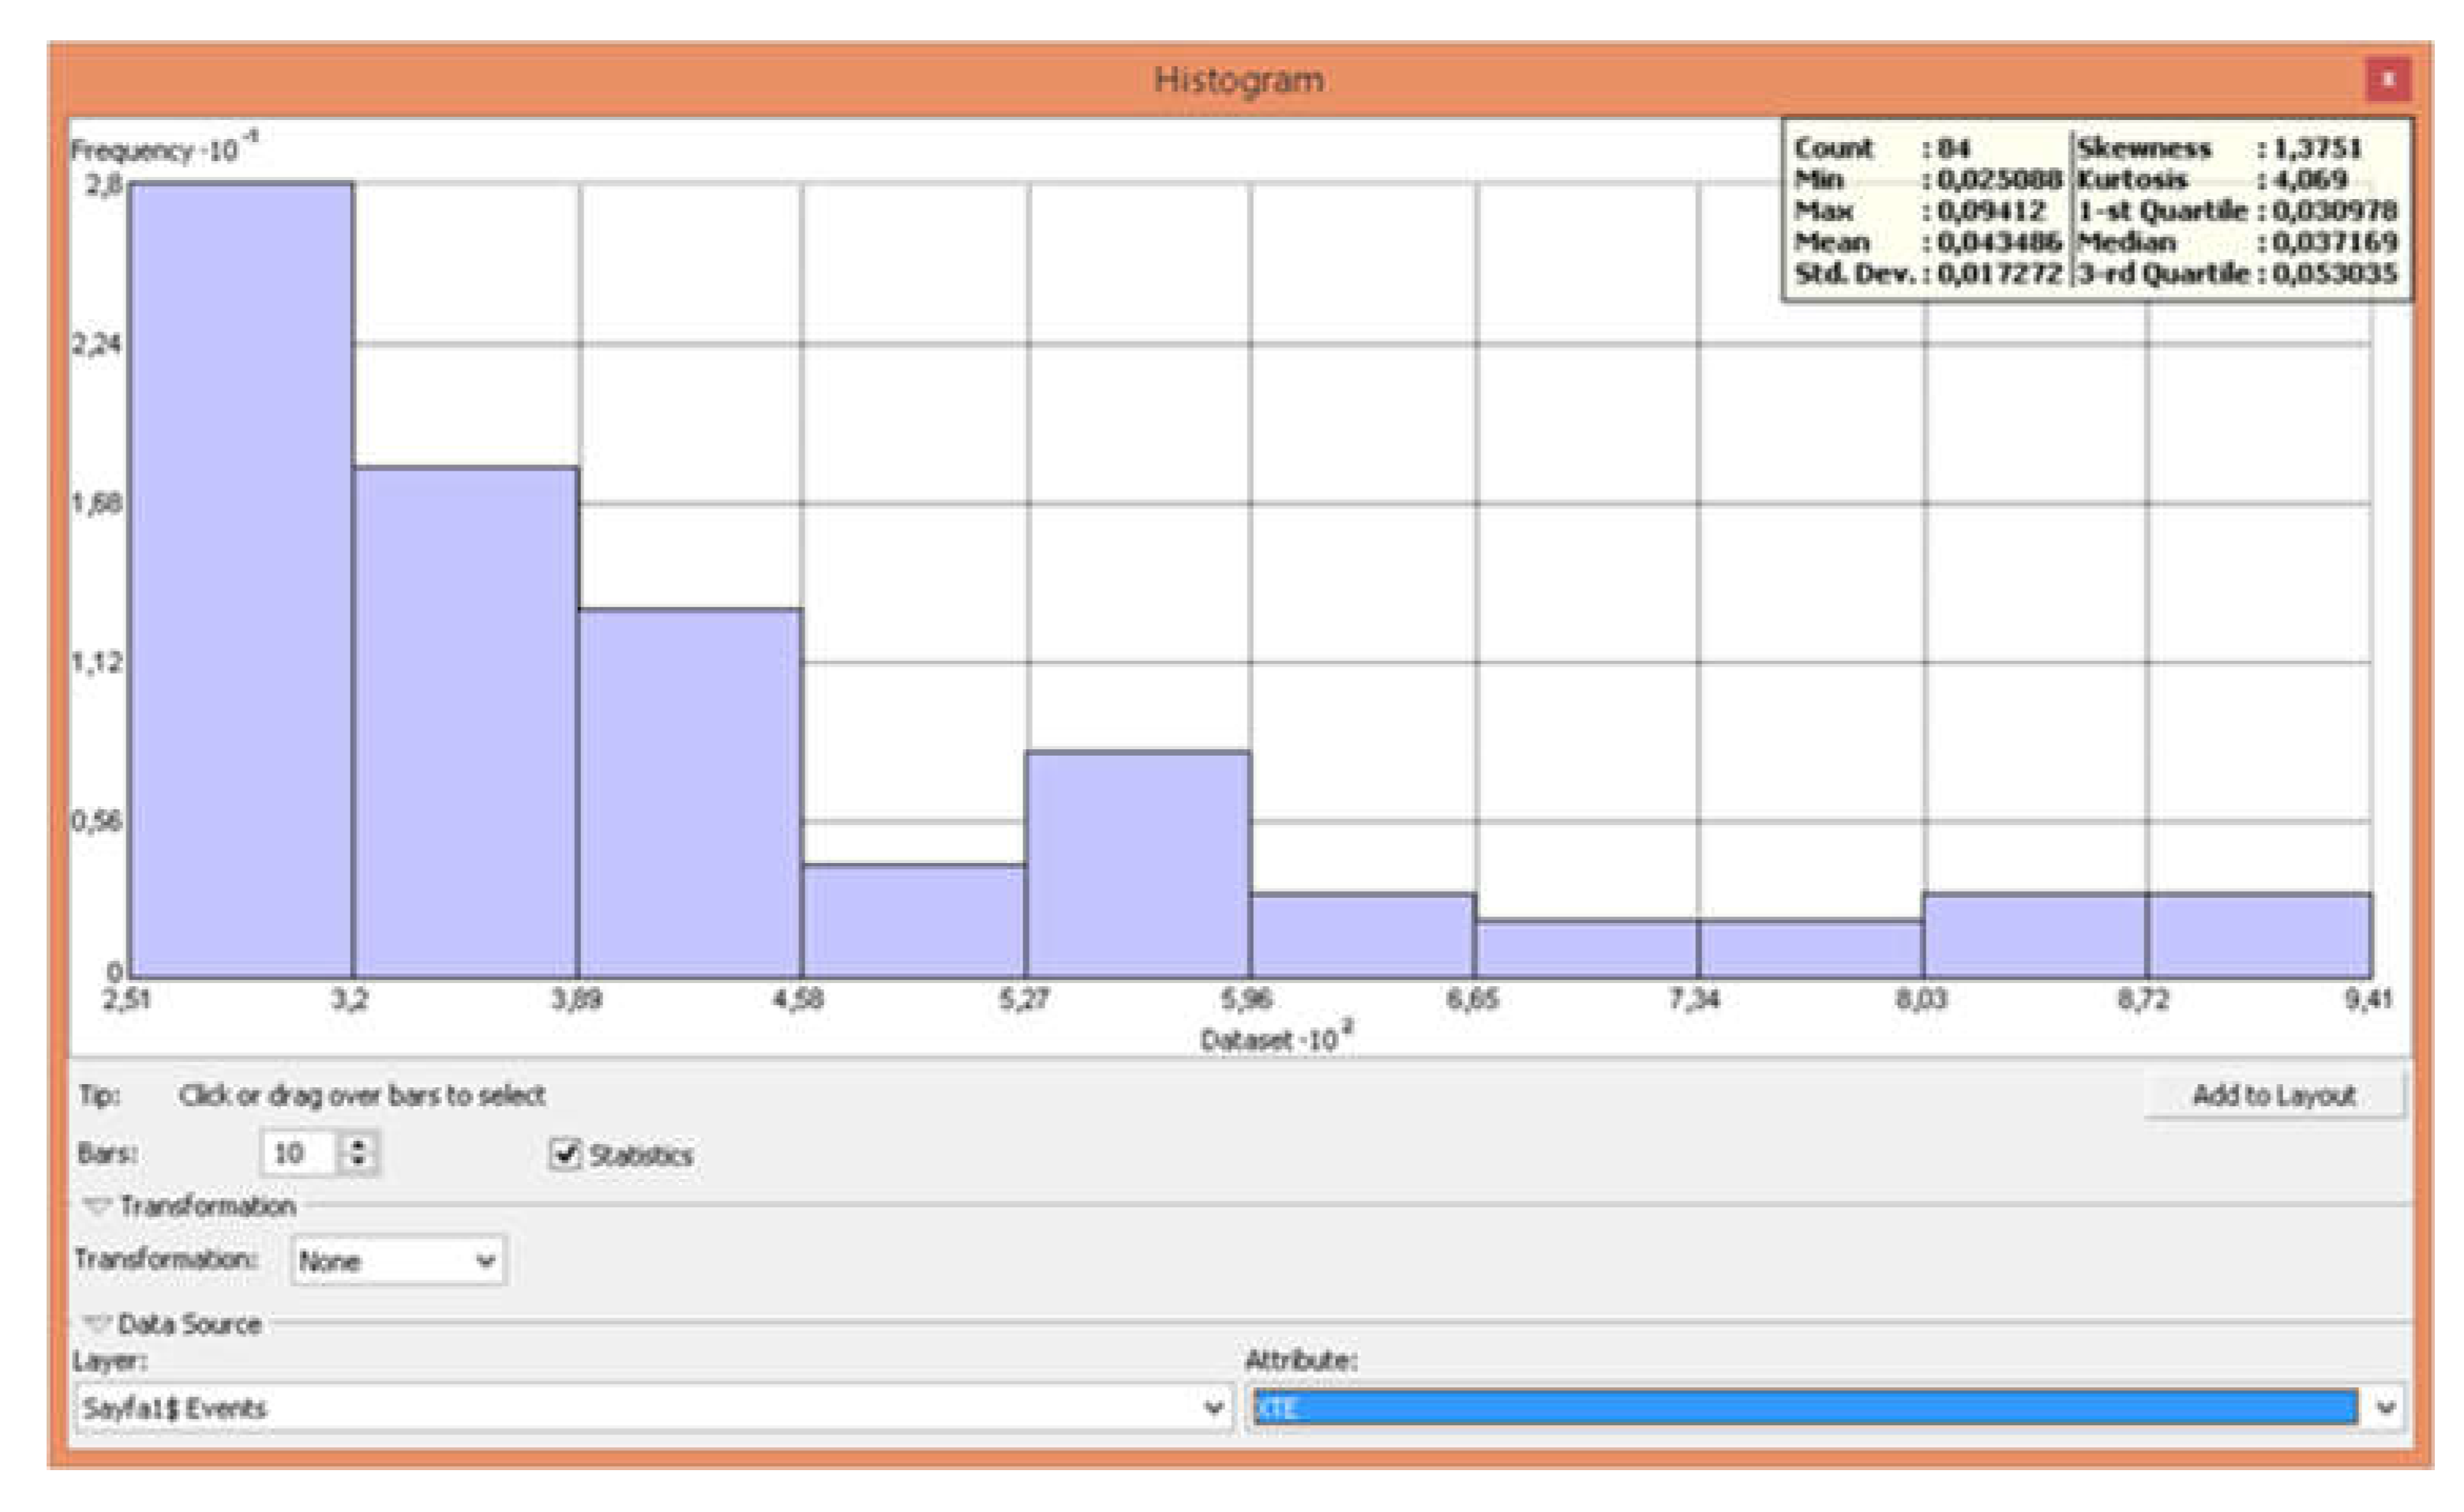Screen dimensions: 2464x1512
Task: Collapse the Data Source section
Action: pos(97,1324)
